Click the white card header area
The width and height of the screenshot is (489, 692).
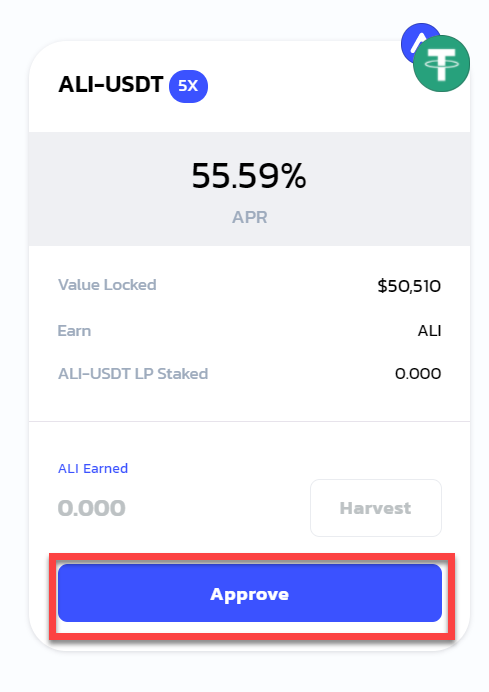[250, 86]
